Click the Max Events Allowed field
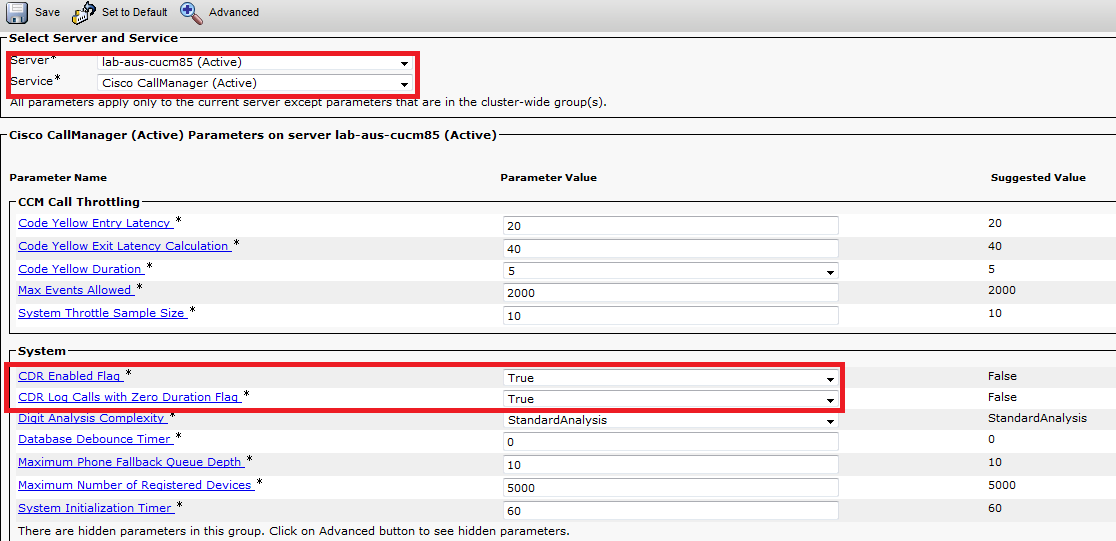The width and height of the screenshot is (1116, 541). [670, 293]
